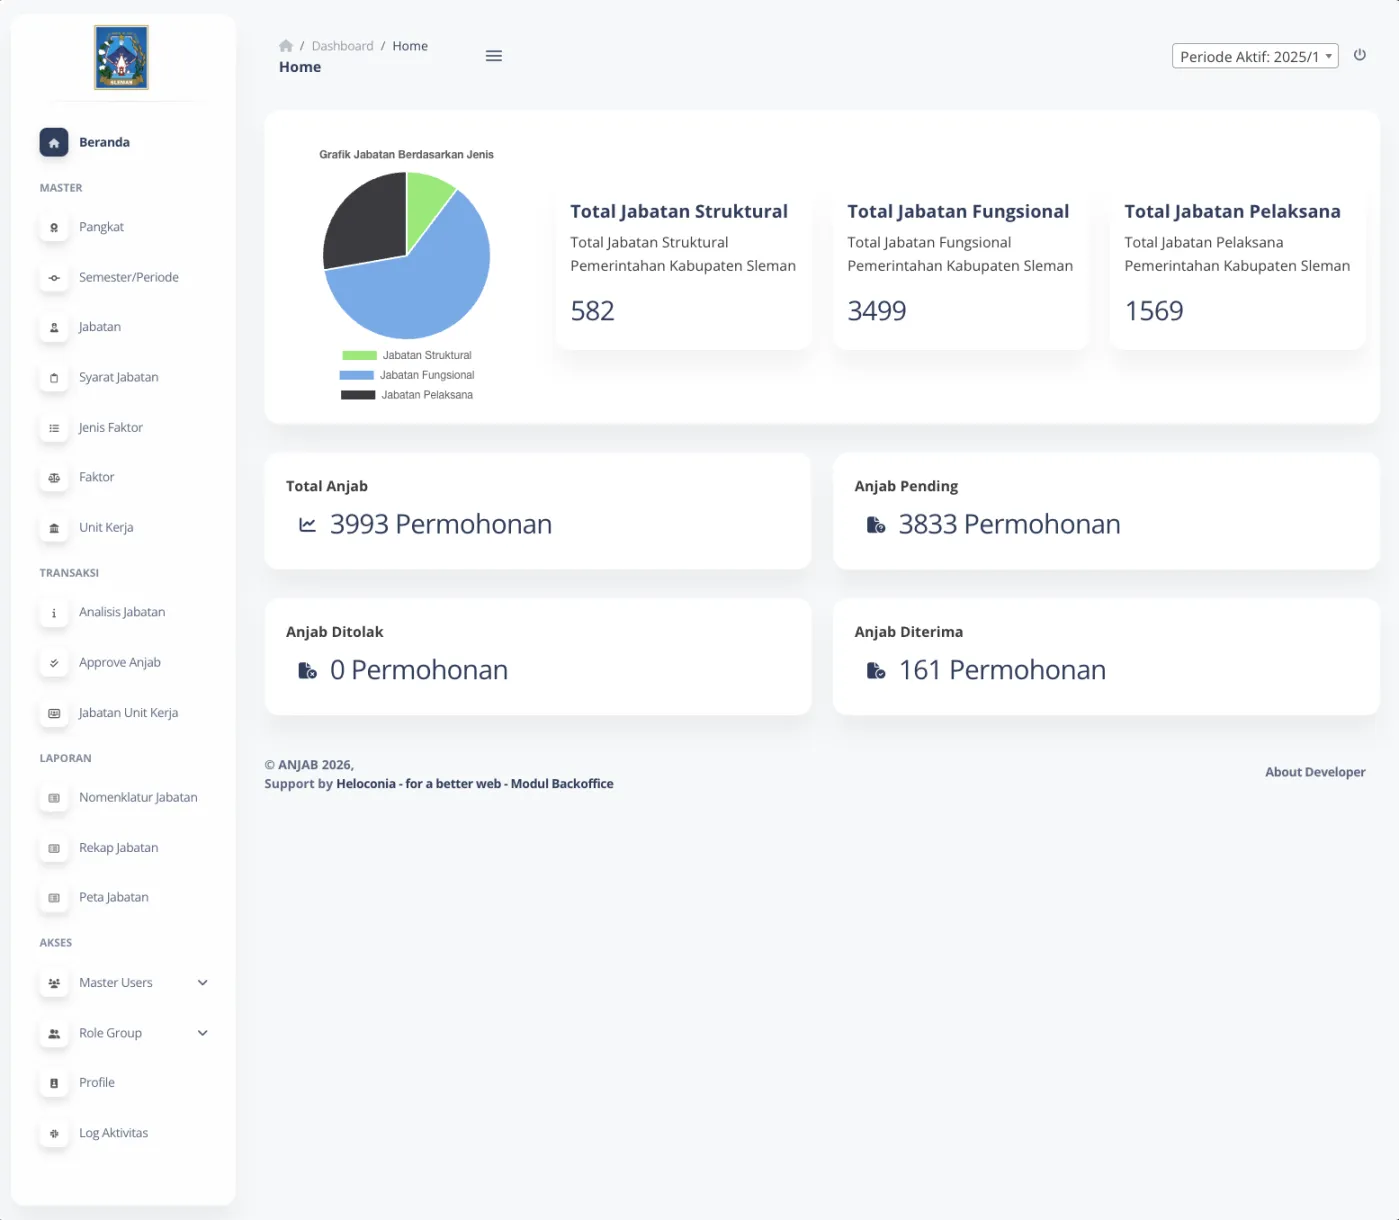This screenshot has height=1220, width=1399.
Task: Click the Analisis Jabatan info icon
Action: pyautogui.click(x=54, y=613)
